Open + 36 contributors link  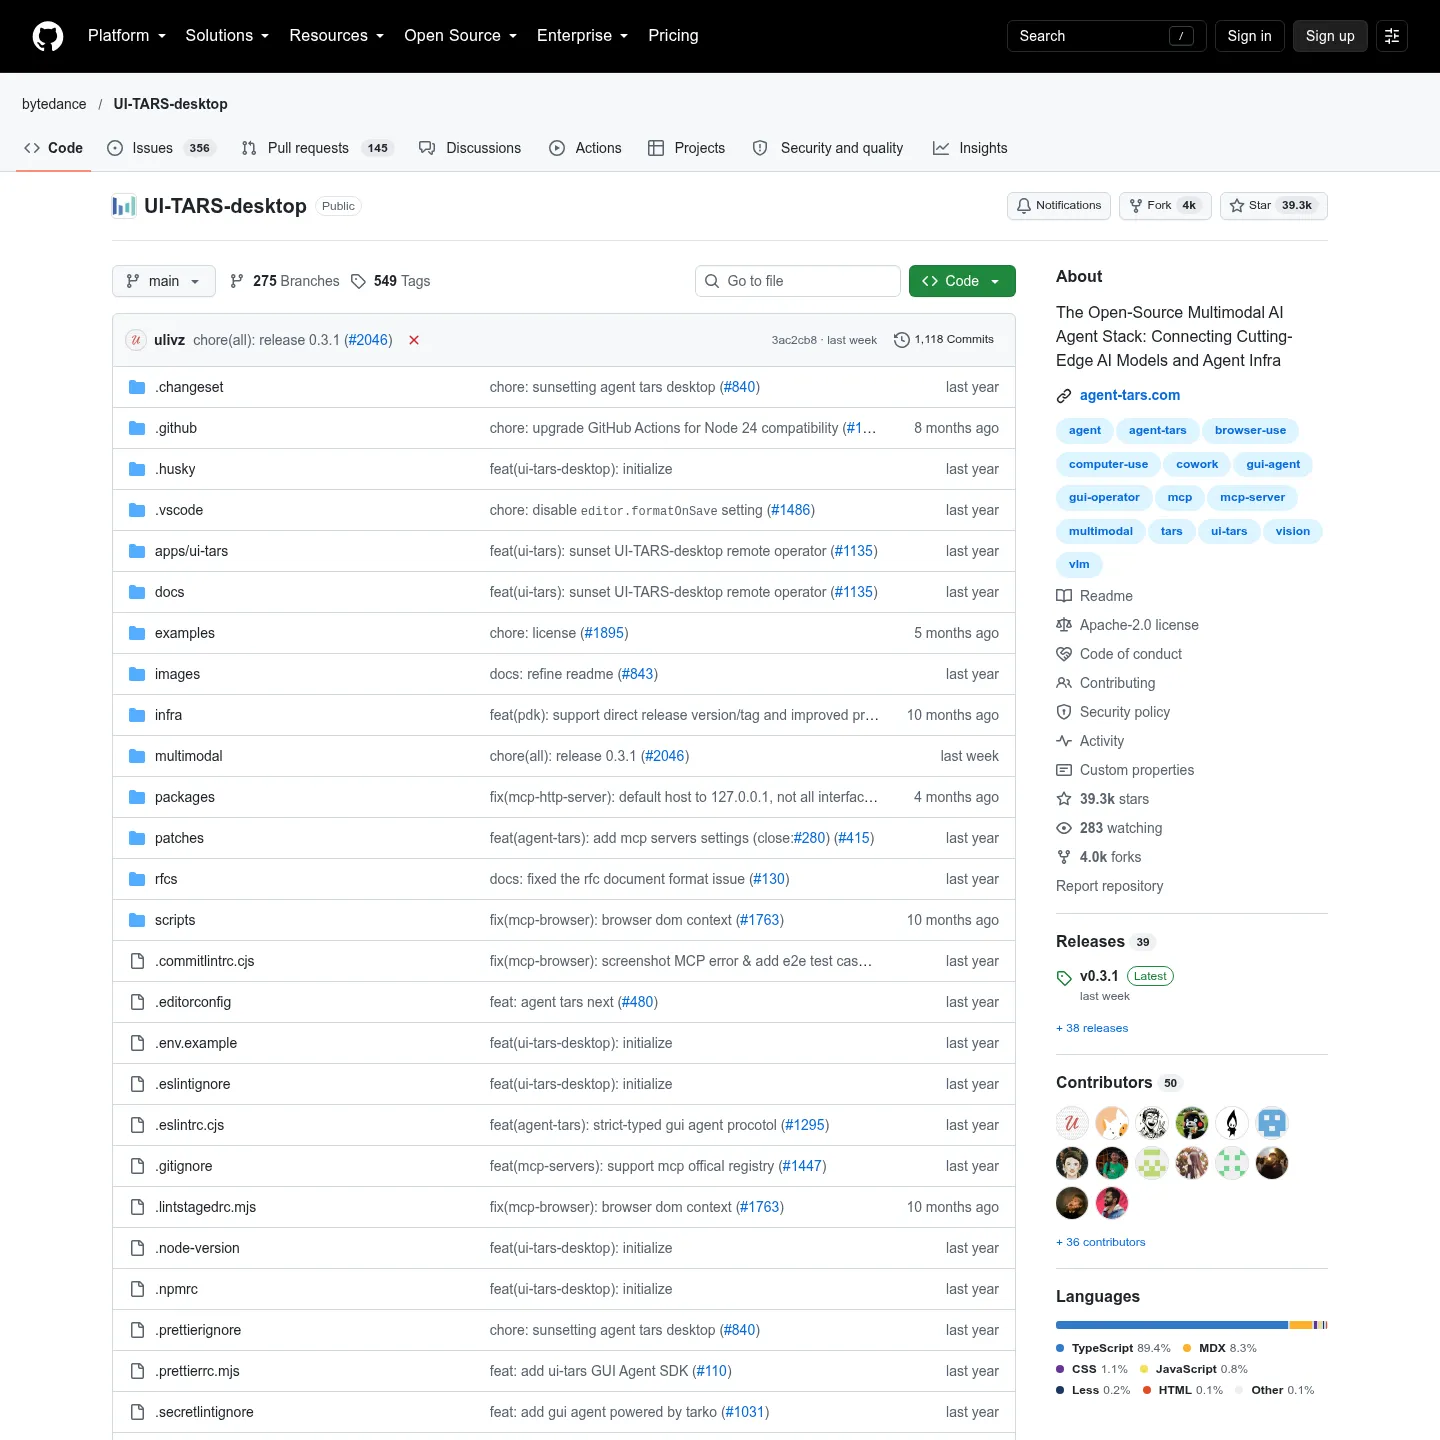pyautogui.click(x=1101, y=1242)
